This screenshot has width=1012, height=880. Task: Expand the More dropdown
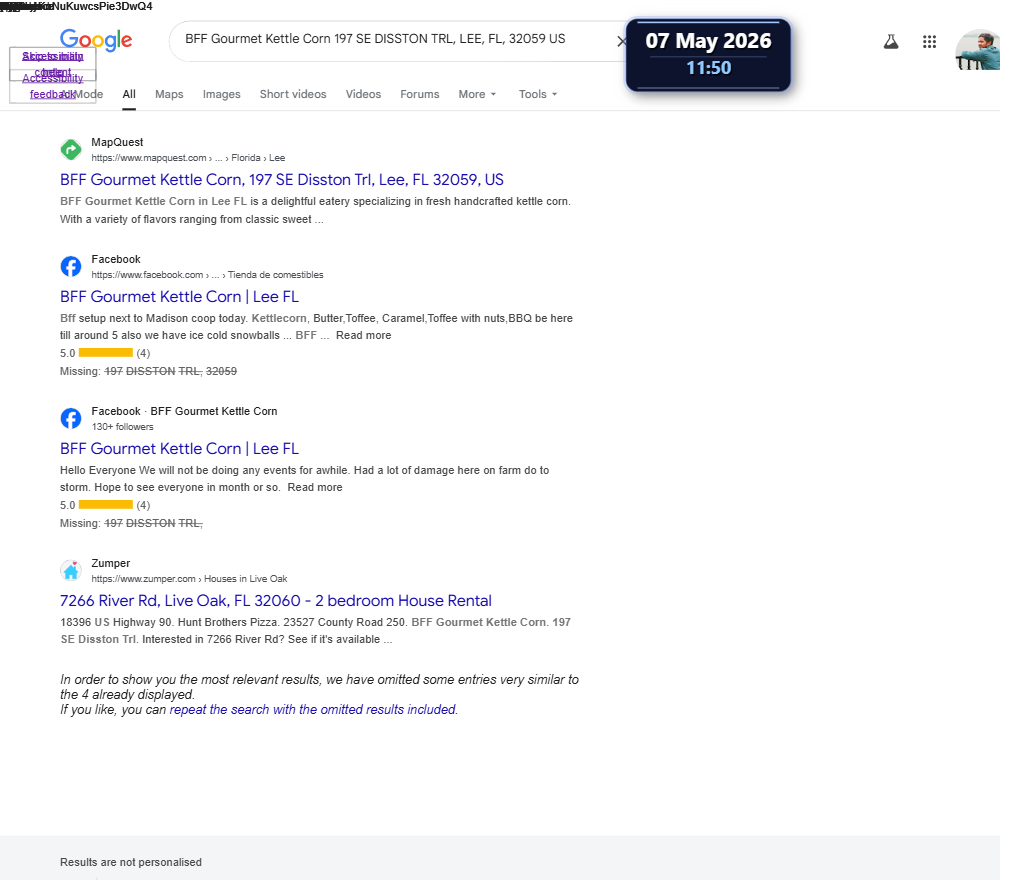point(478,94)
